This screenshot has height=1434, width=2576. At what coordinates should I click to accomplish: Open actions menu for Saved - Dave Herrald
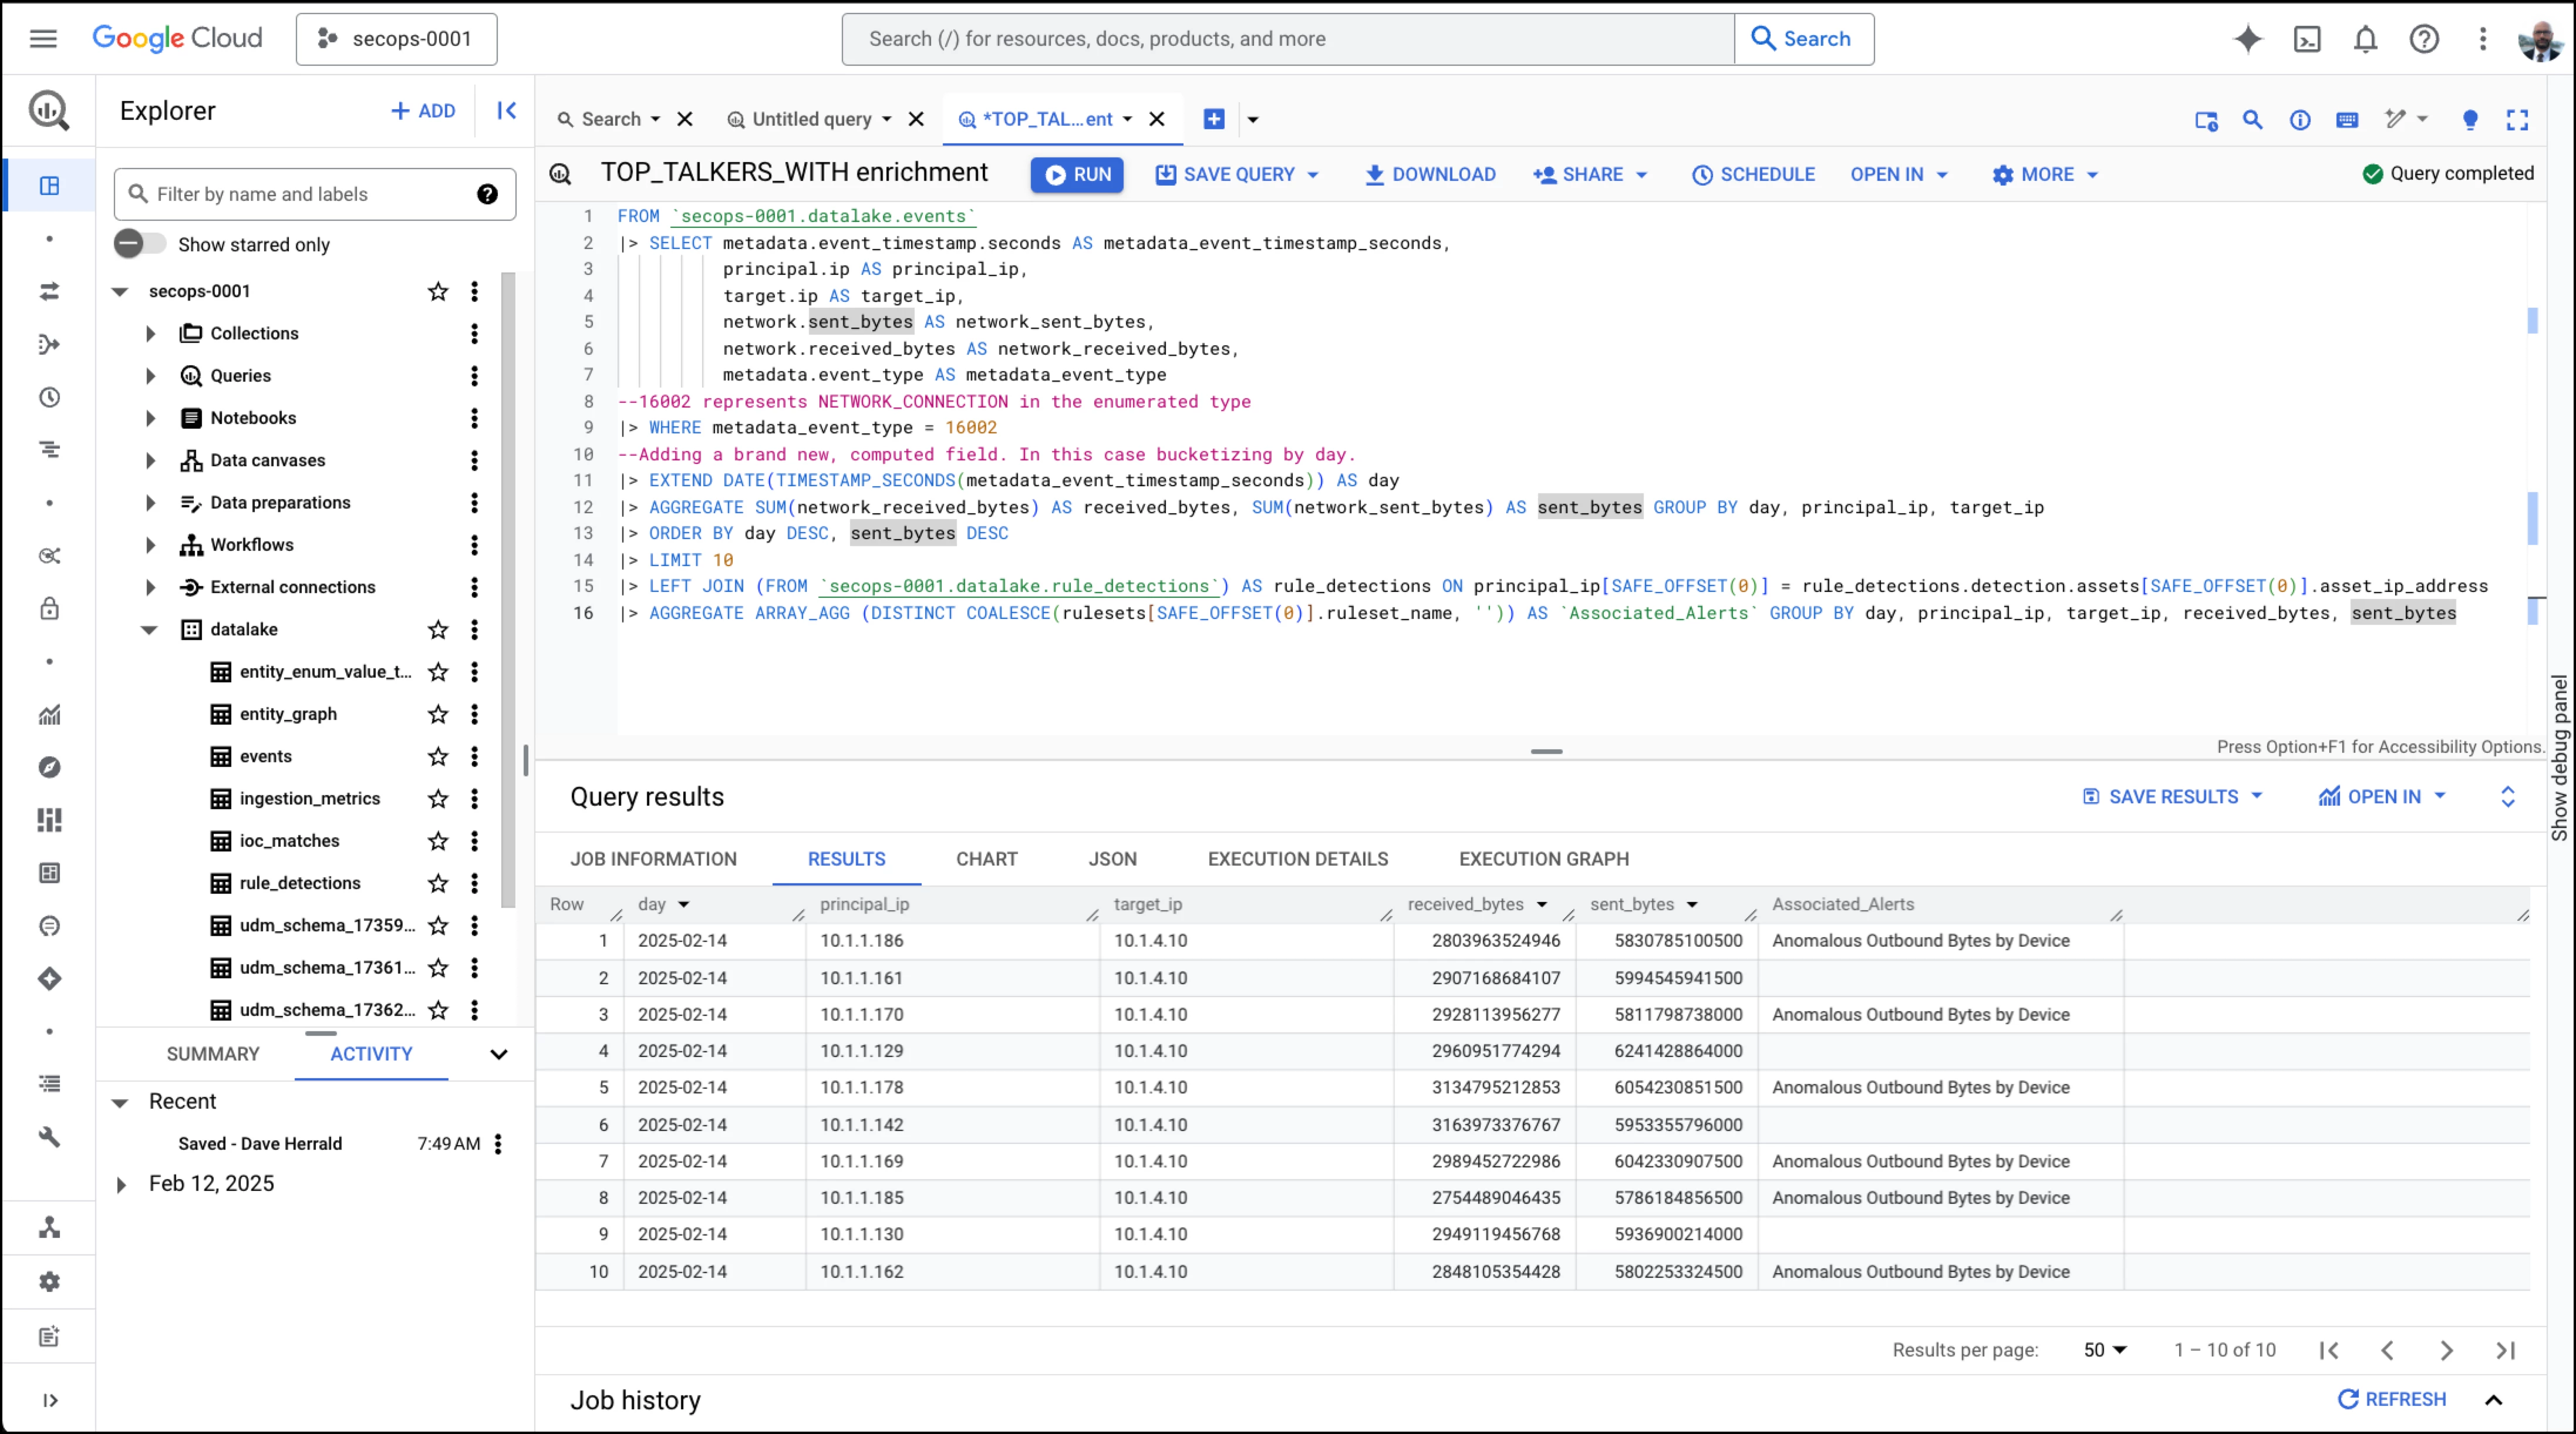pyautogui.click(x=498, y=1144)
